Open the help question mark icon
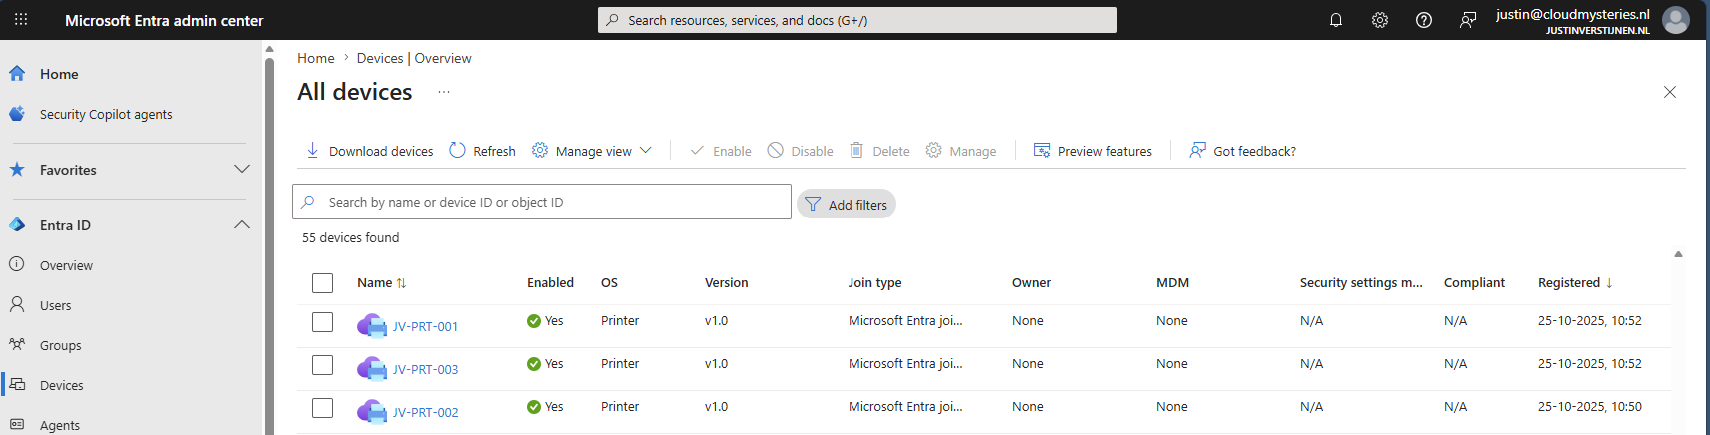Viewport: 1710px width, 435px height. tap(1424, 20)
